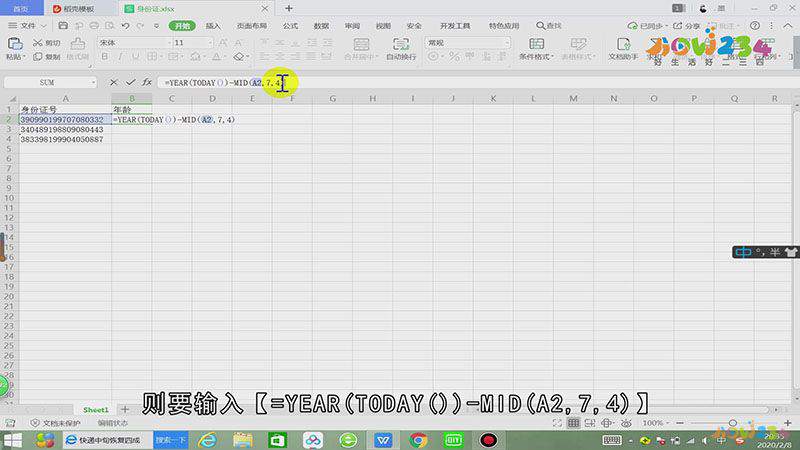The width and height of the screenshot is (800, 450).
Task: Expand the fill color dropdown
Action: pos(204,57)
